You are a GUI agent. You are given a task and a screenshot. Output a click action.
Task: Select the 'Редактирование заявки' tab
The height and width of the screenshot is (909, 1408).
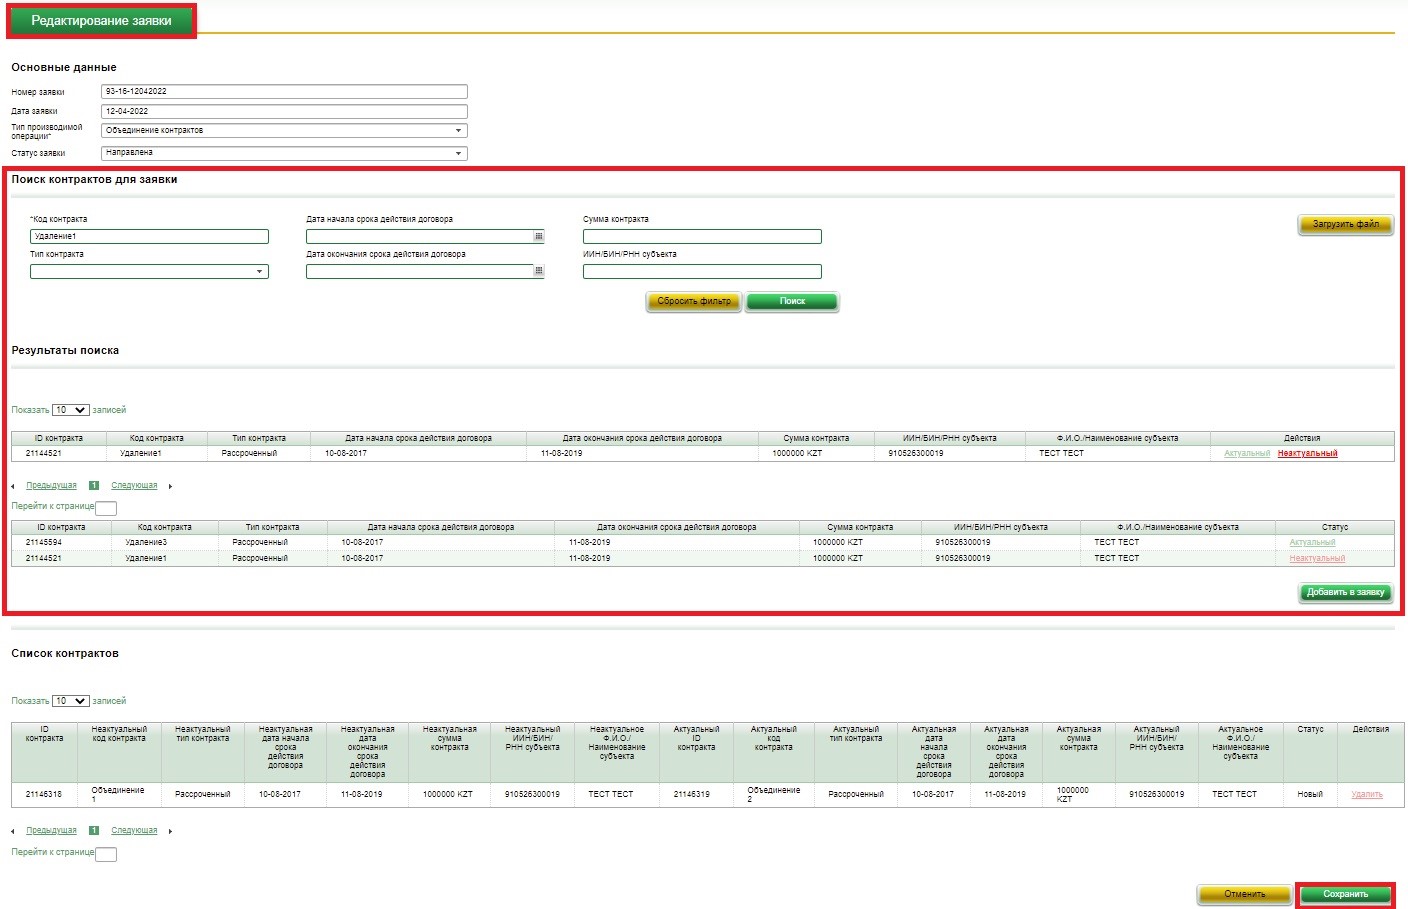click(101, 21)
